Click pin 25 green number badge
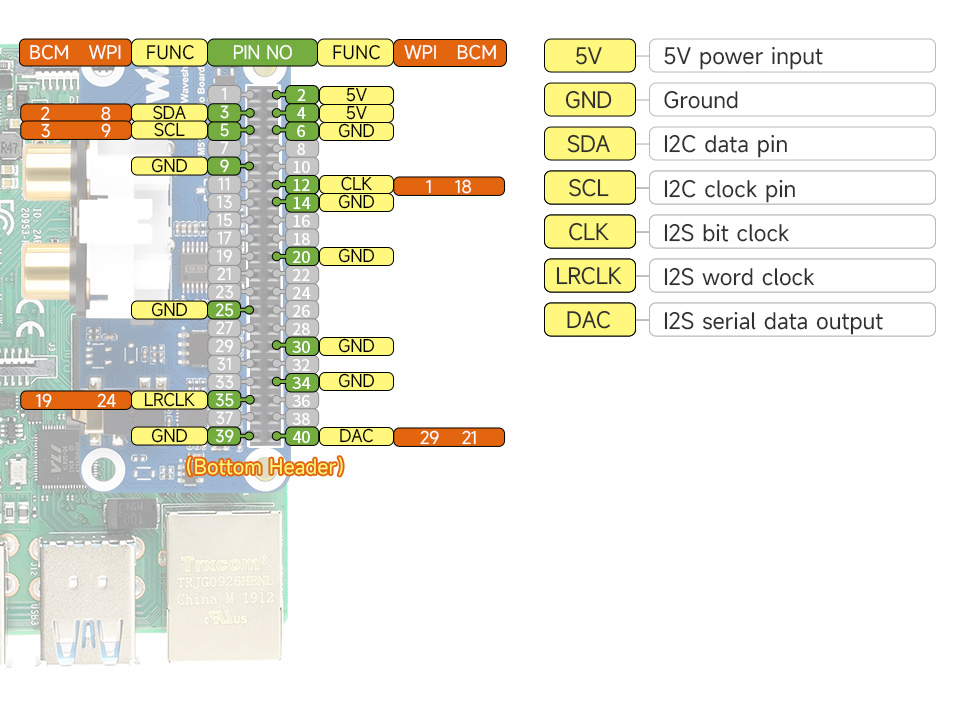This screenshot has height=710, width=960. click(224, 310)
